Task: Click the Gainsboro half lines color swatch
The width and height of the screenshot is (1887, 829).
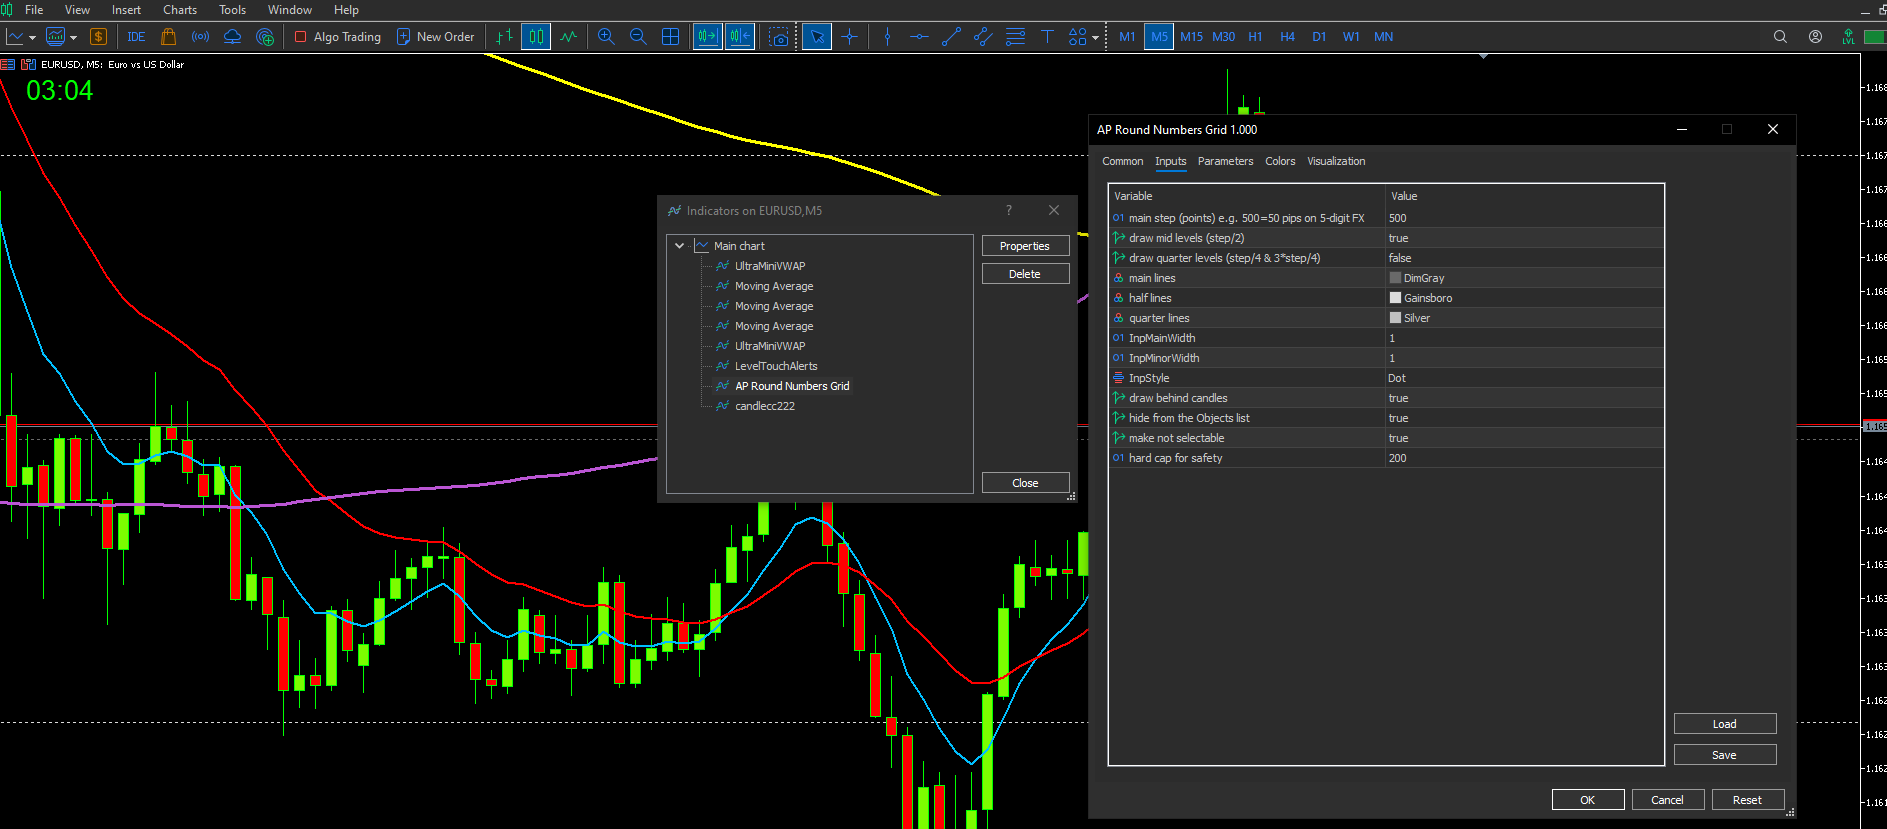Action: [x=1395, y=298]
